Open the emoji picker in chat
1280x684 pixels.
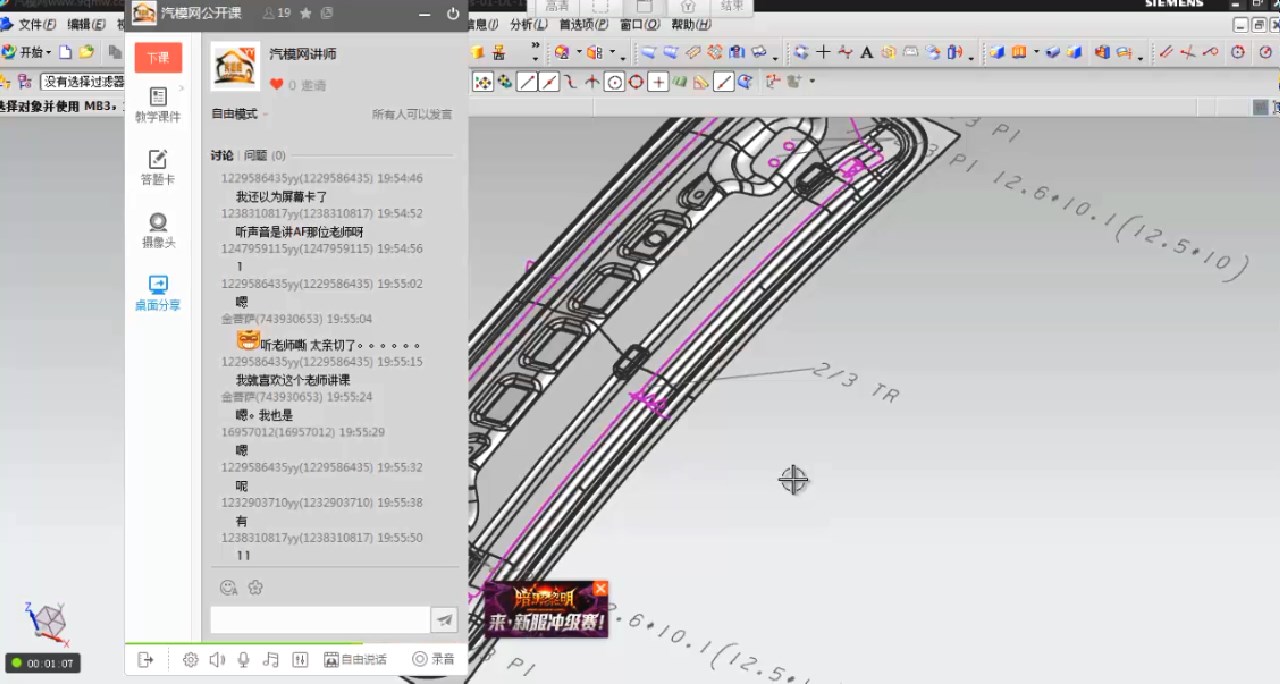click(x=228, y=588)
